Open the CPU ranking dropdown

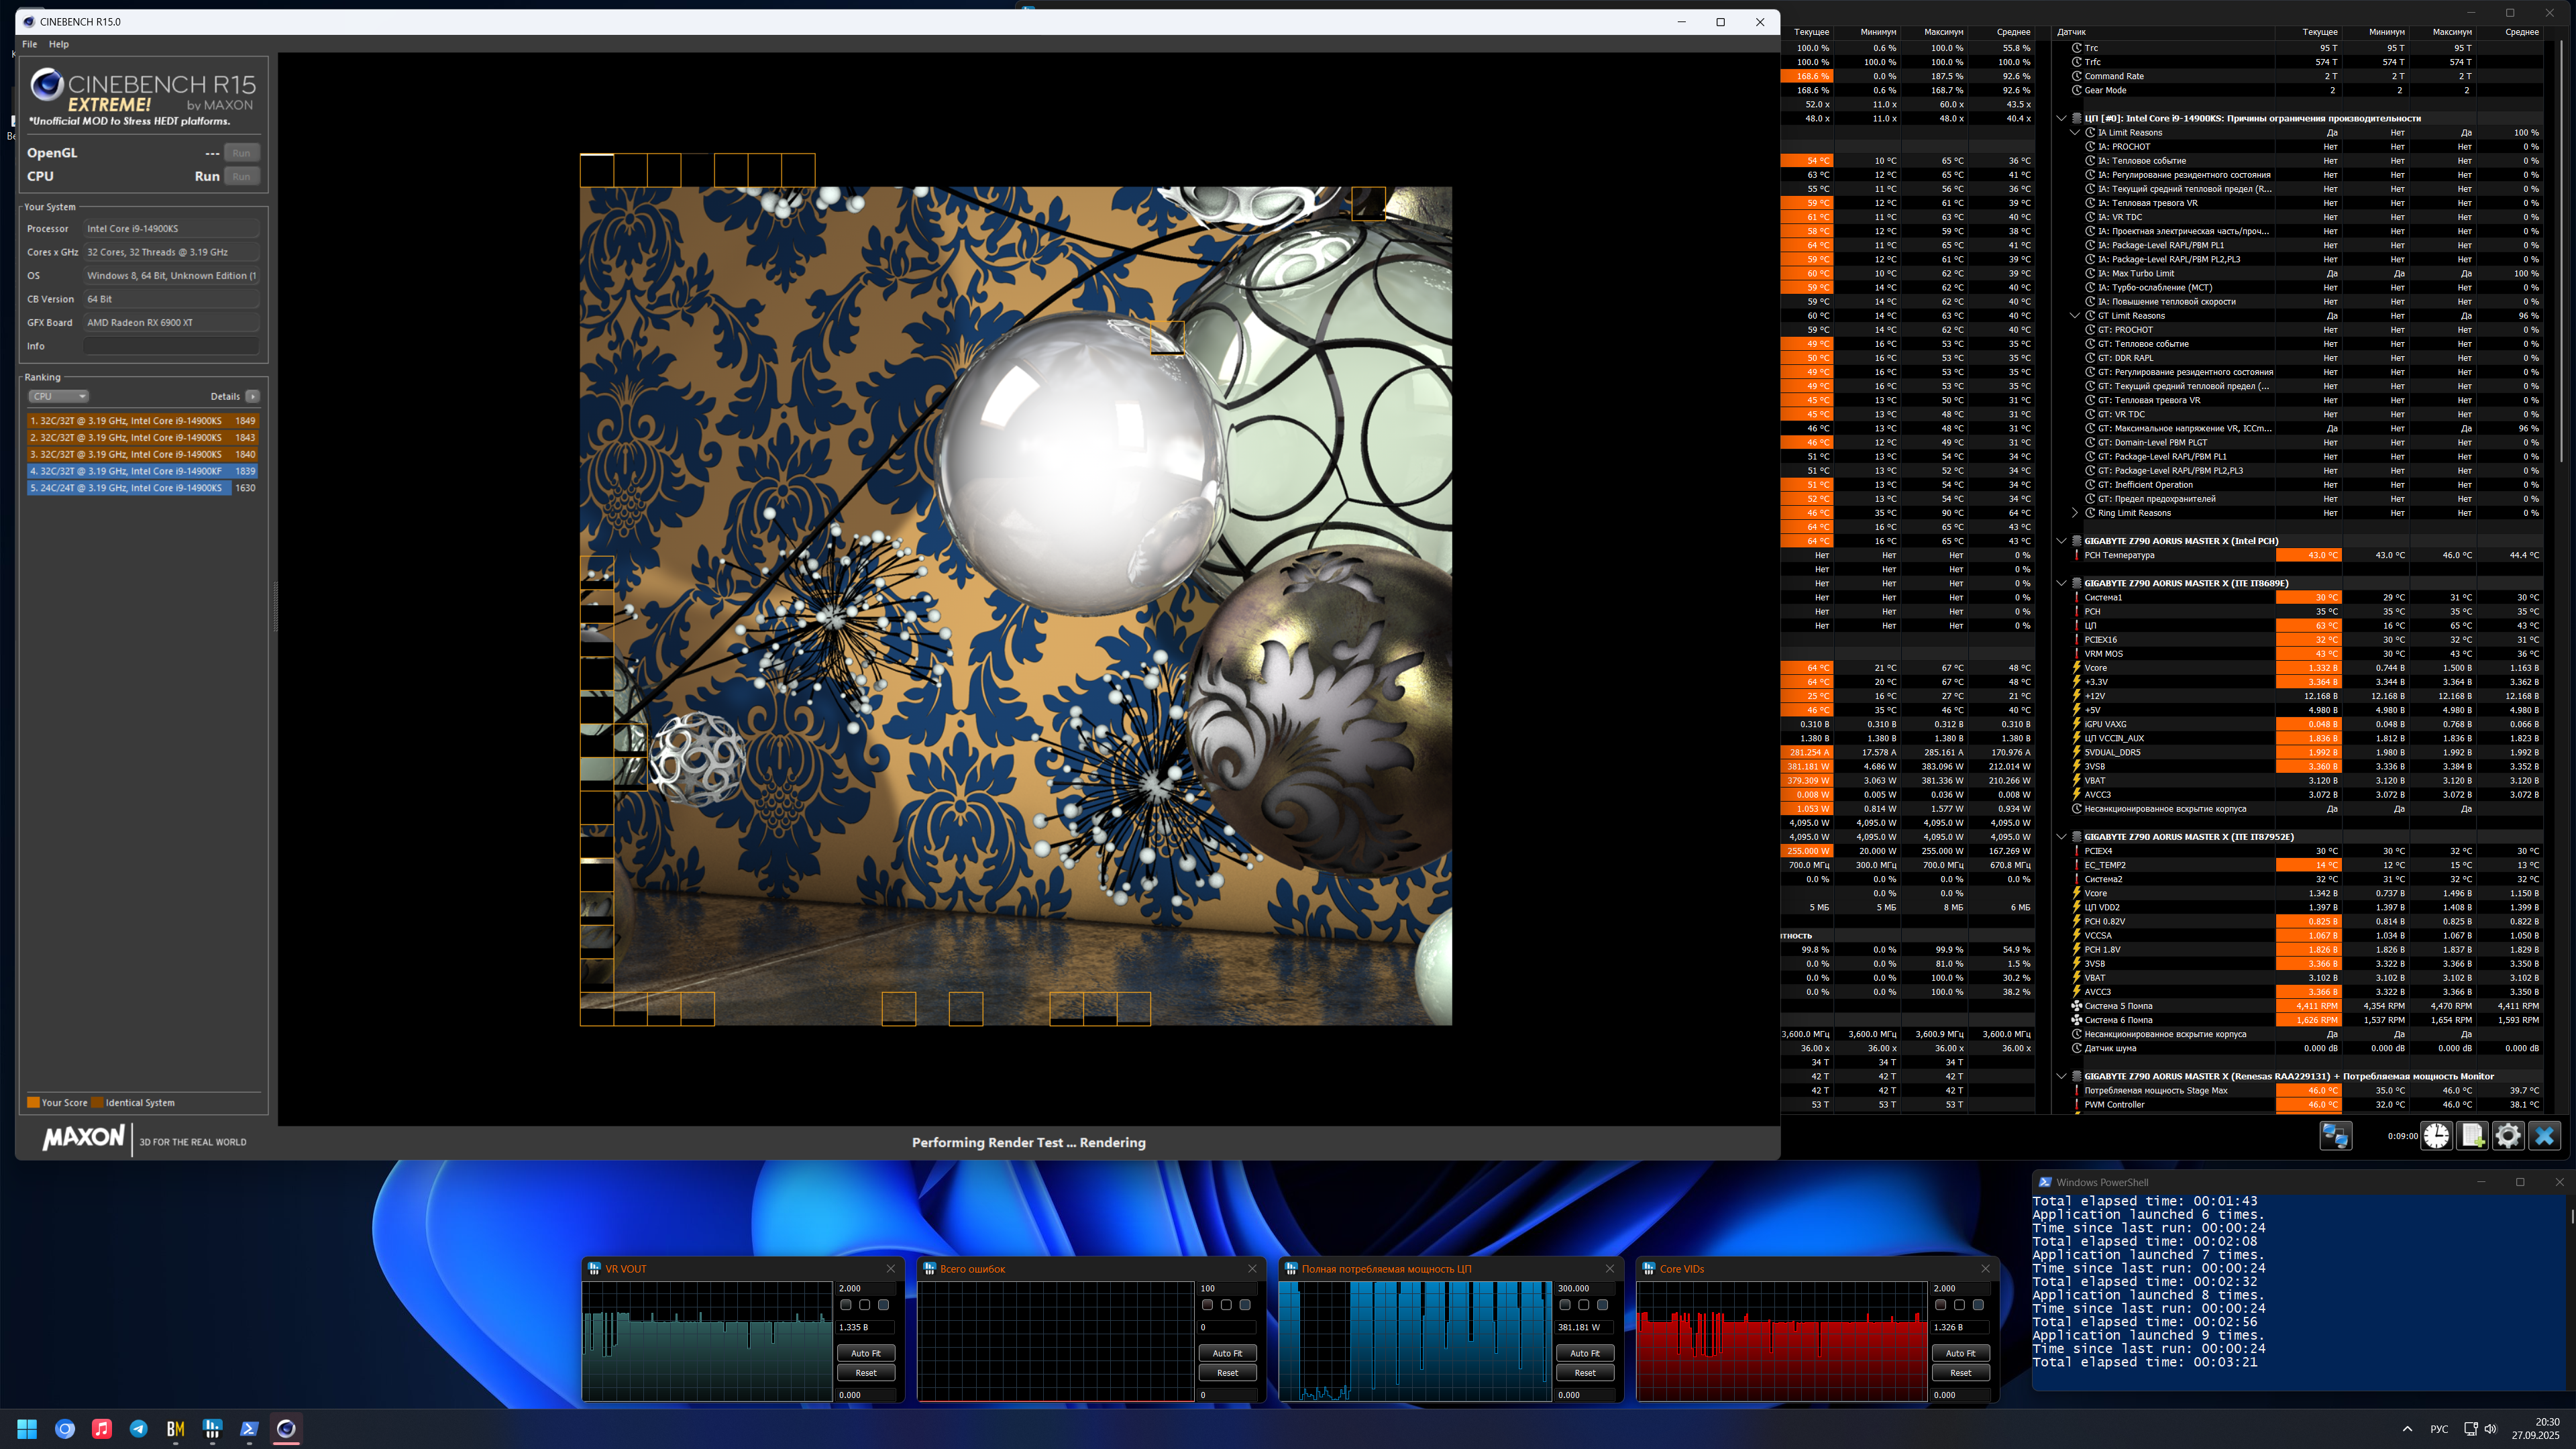tap(58, 396)
